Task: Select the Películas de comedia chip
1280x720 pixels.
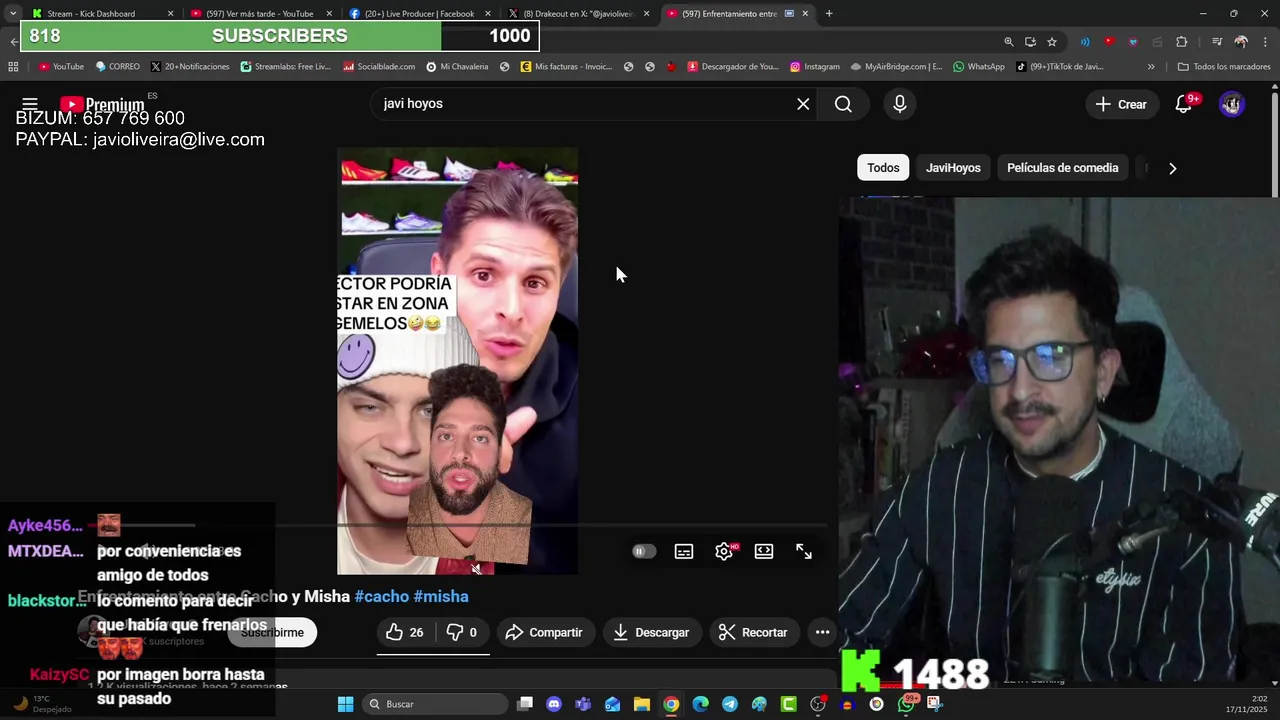Action: click(x=1062, y=168)
